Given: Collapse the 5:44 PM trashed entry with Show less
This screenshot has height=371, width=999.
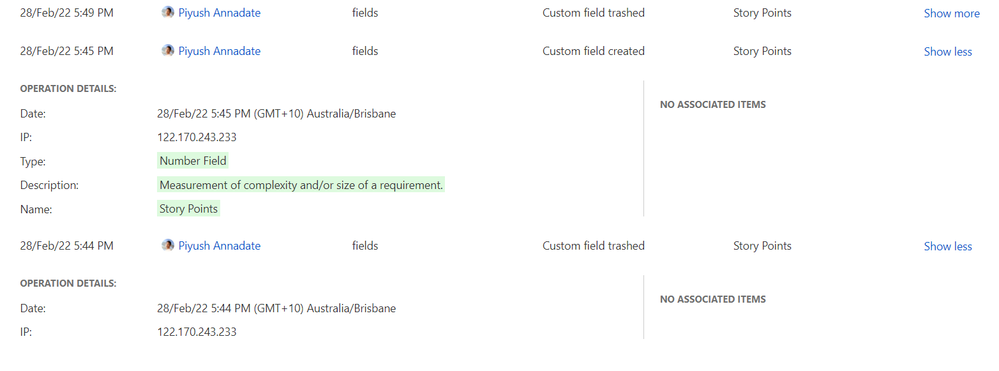Looking at the screenshot, I should point(948,247).
